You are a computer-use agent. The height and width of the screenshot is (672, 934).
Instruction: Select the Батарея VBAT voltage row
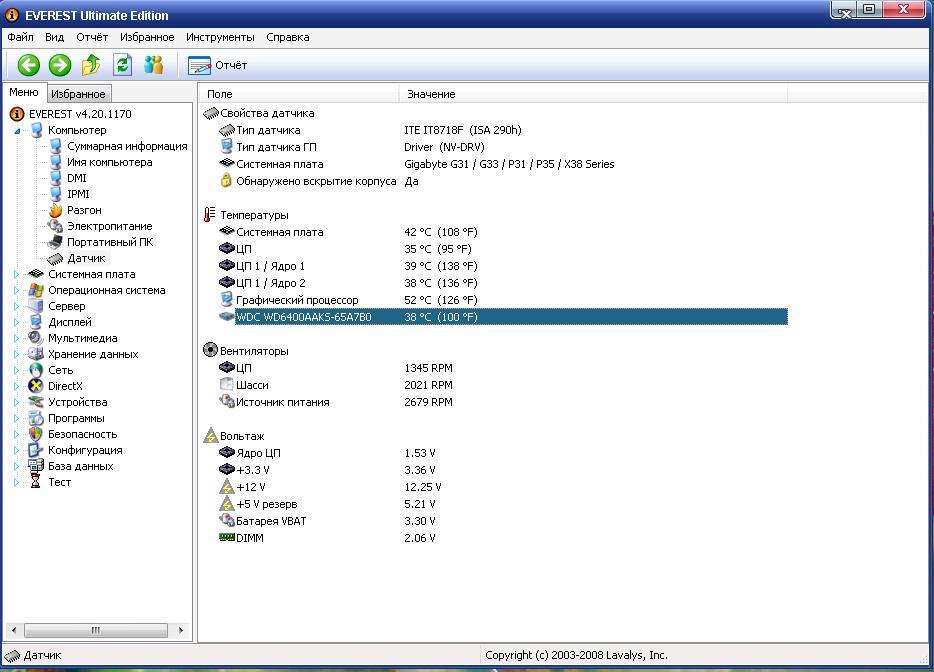coord(503,521)
